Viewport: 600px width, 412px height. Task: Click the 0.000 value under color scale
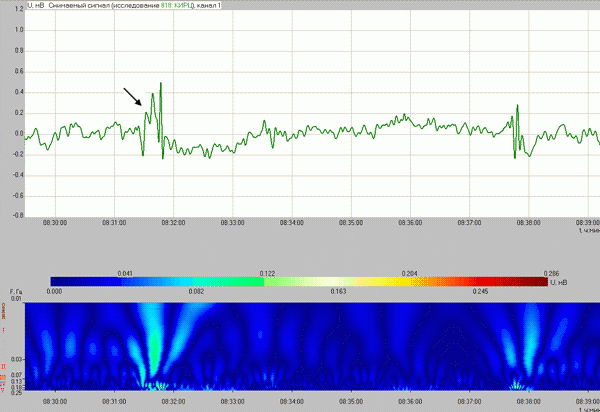tap(54, 291)
